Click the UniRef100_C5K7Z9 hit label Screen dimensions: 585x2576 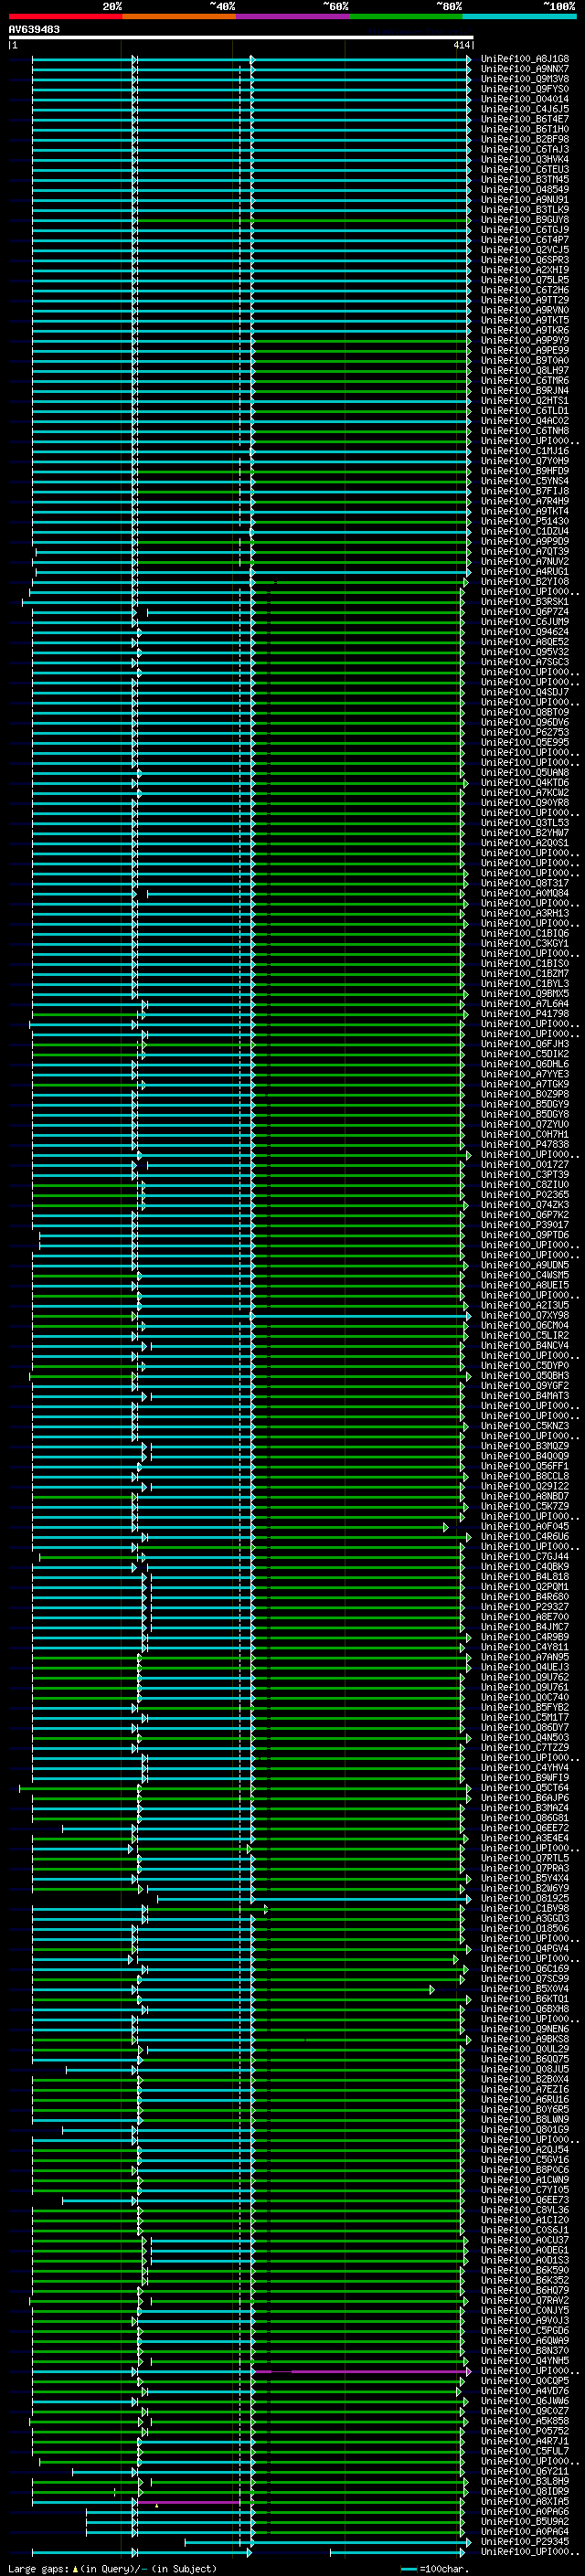pyautogui.click(x=525, y=1506)
